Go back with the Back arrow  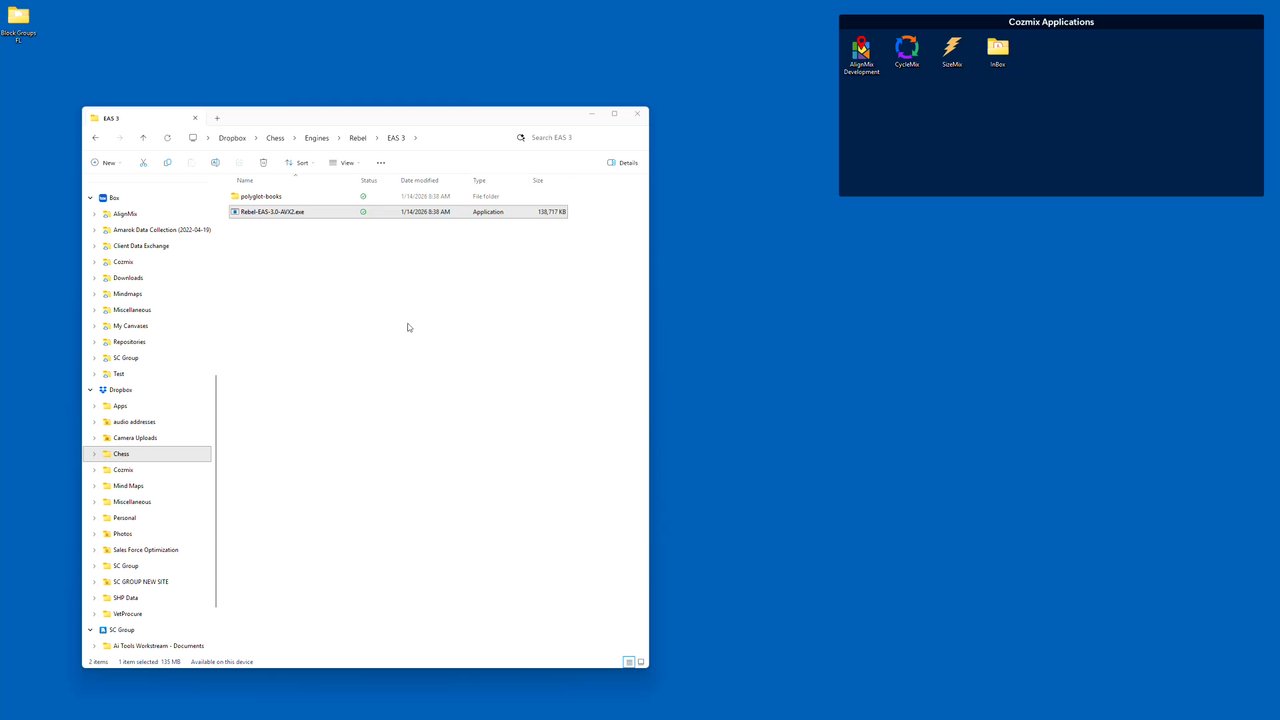point(95,138)
